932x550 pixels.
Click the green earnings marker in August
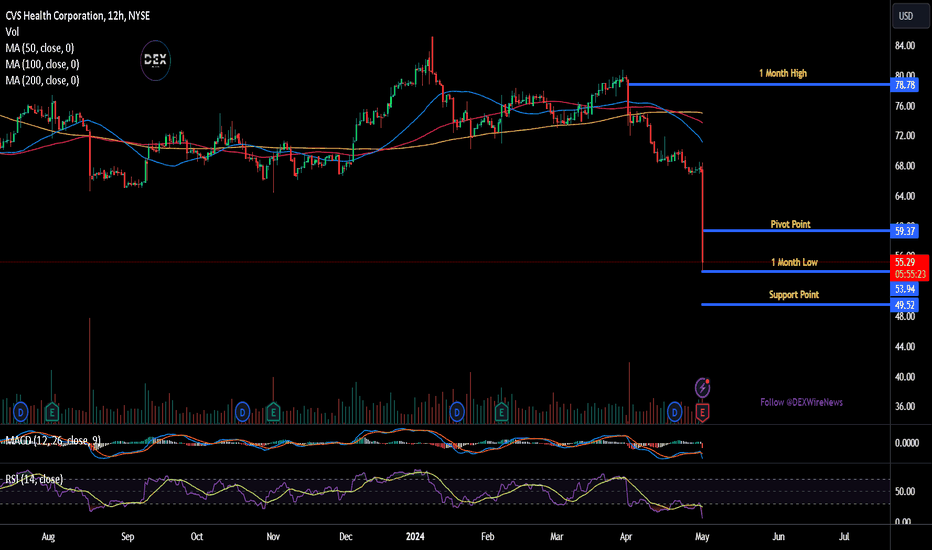(x=52, y=411)
